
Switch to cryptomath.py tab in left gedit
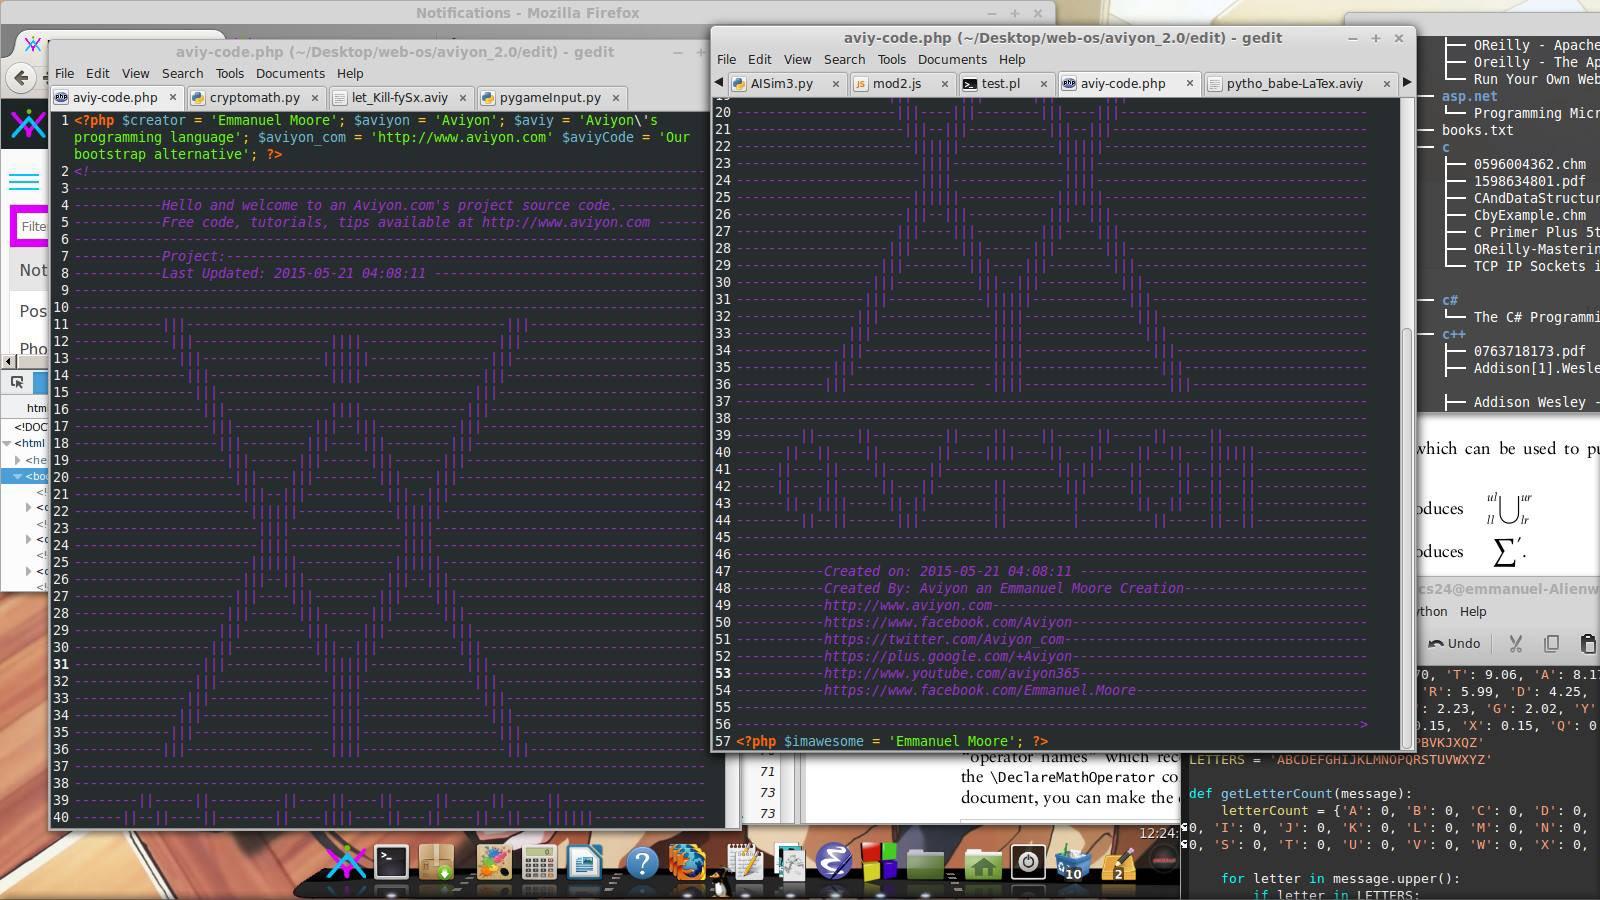[254, 97]
